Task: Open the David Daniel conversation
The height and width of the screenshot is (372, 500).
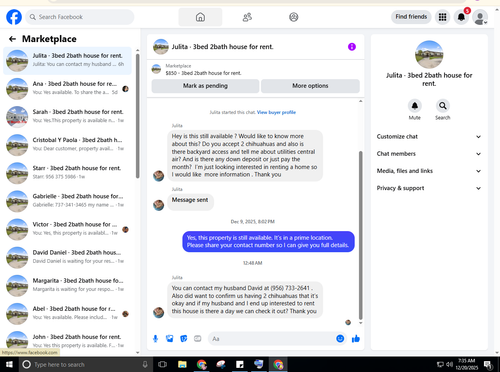Action: (67, 257)
